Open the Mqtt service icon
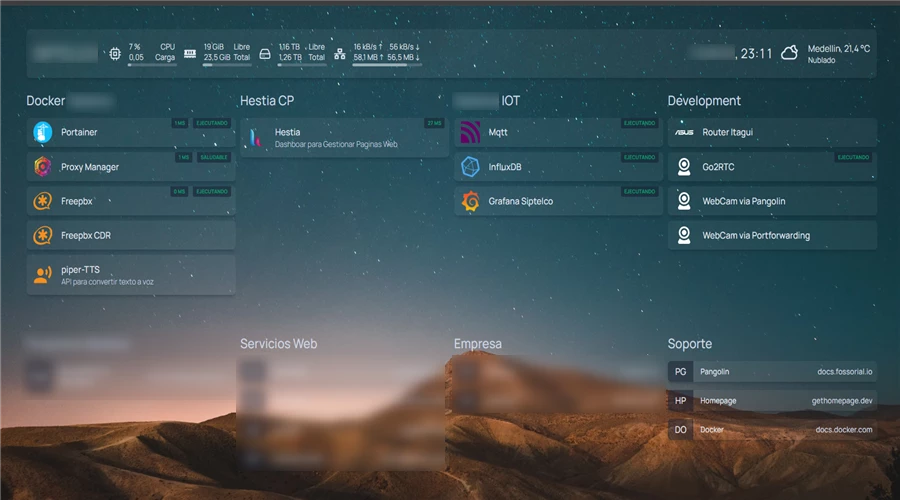This screenshot has height=500, width=900. coord(470,132)
